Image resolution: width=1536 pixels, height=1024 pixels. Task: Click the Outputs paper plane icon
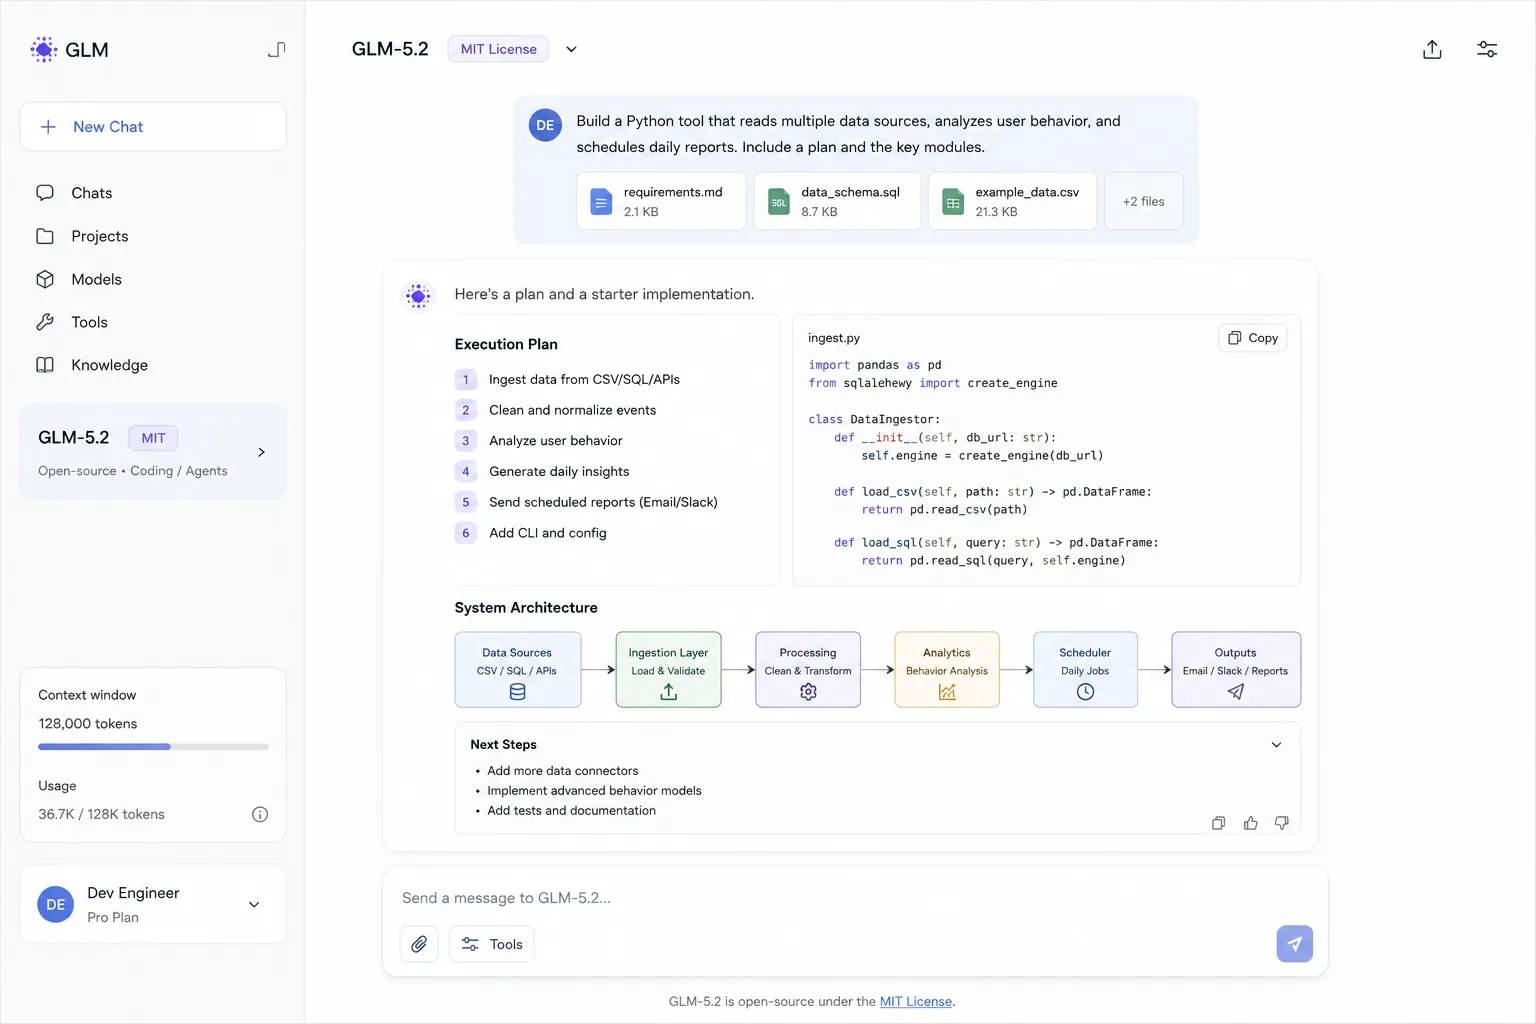1236,692
